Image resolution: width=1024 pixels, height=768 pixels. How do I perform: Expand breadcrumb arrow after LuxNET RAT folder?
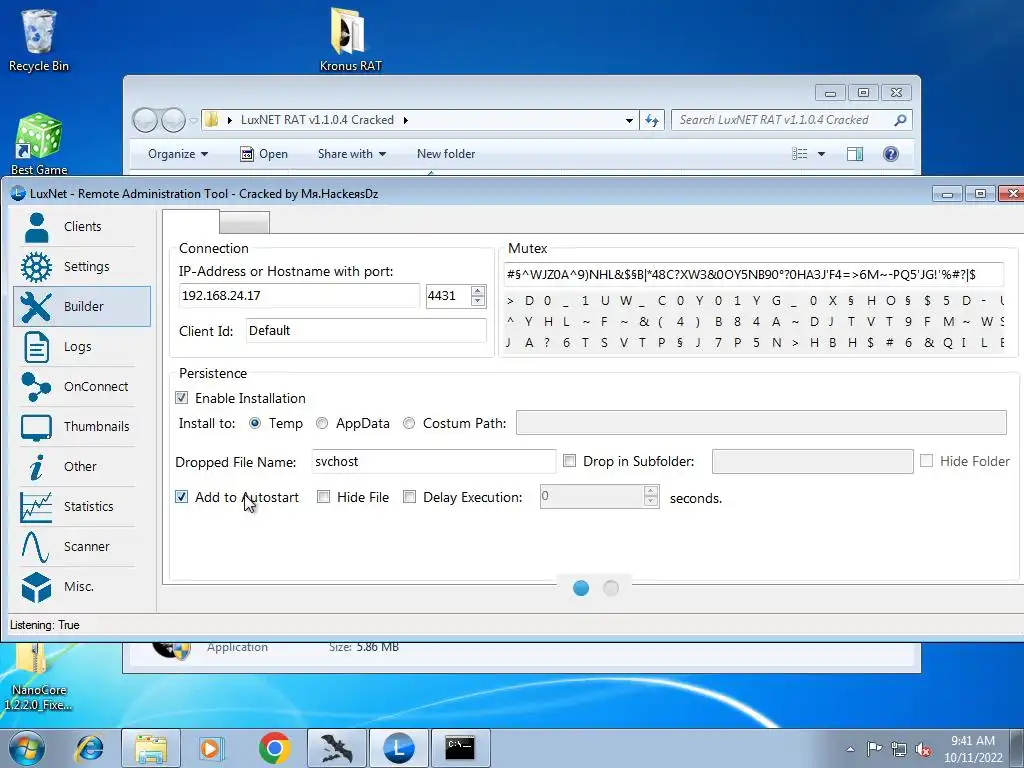[406, 120]
